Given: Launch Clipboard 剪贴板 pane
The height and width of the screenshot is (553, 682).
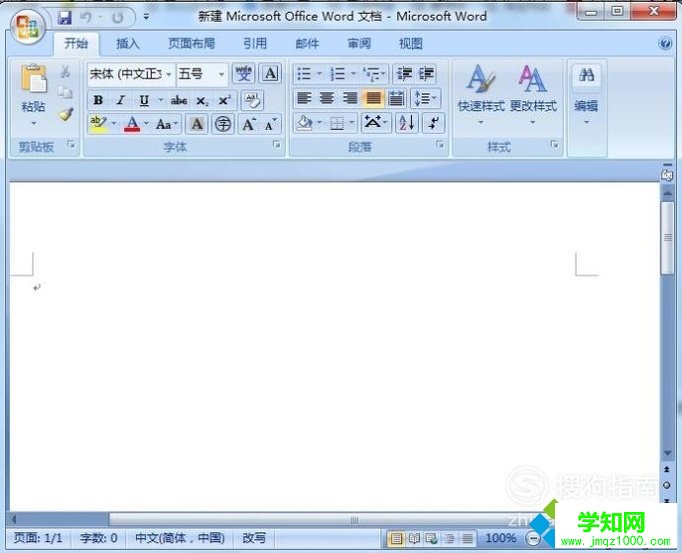Looking at the screenshot, I should [70, 144].
